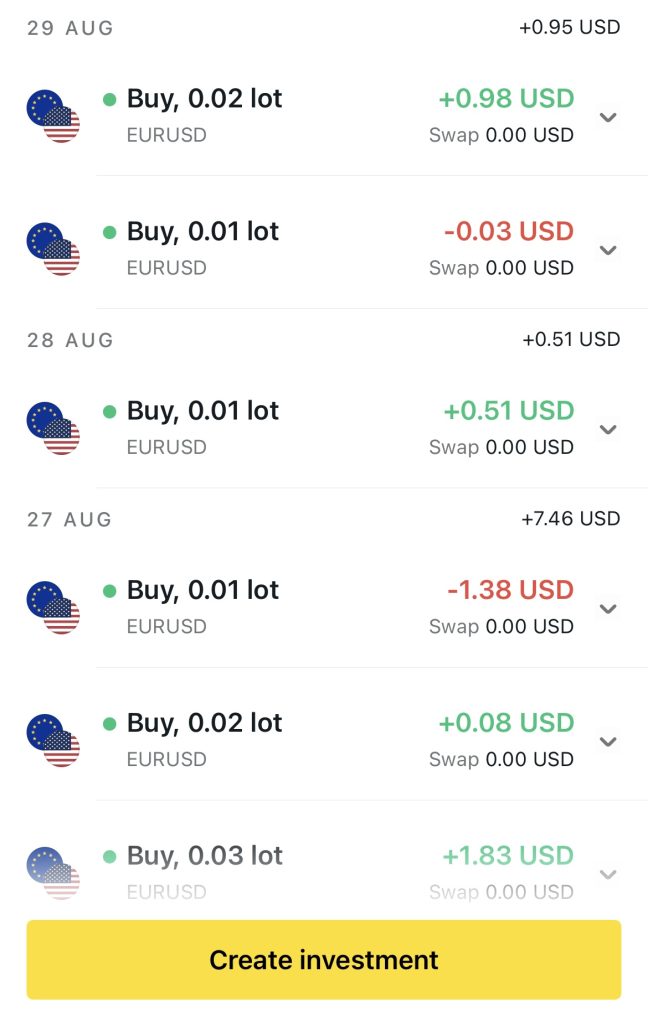Screen dimensions: 648x1024
Task: Click the +7.46 USD daily total
Action: point(570,519)
